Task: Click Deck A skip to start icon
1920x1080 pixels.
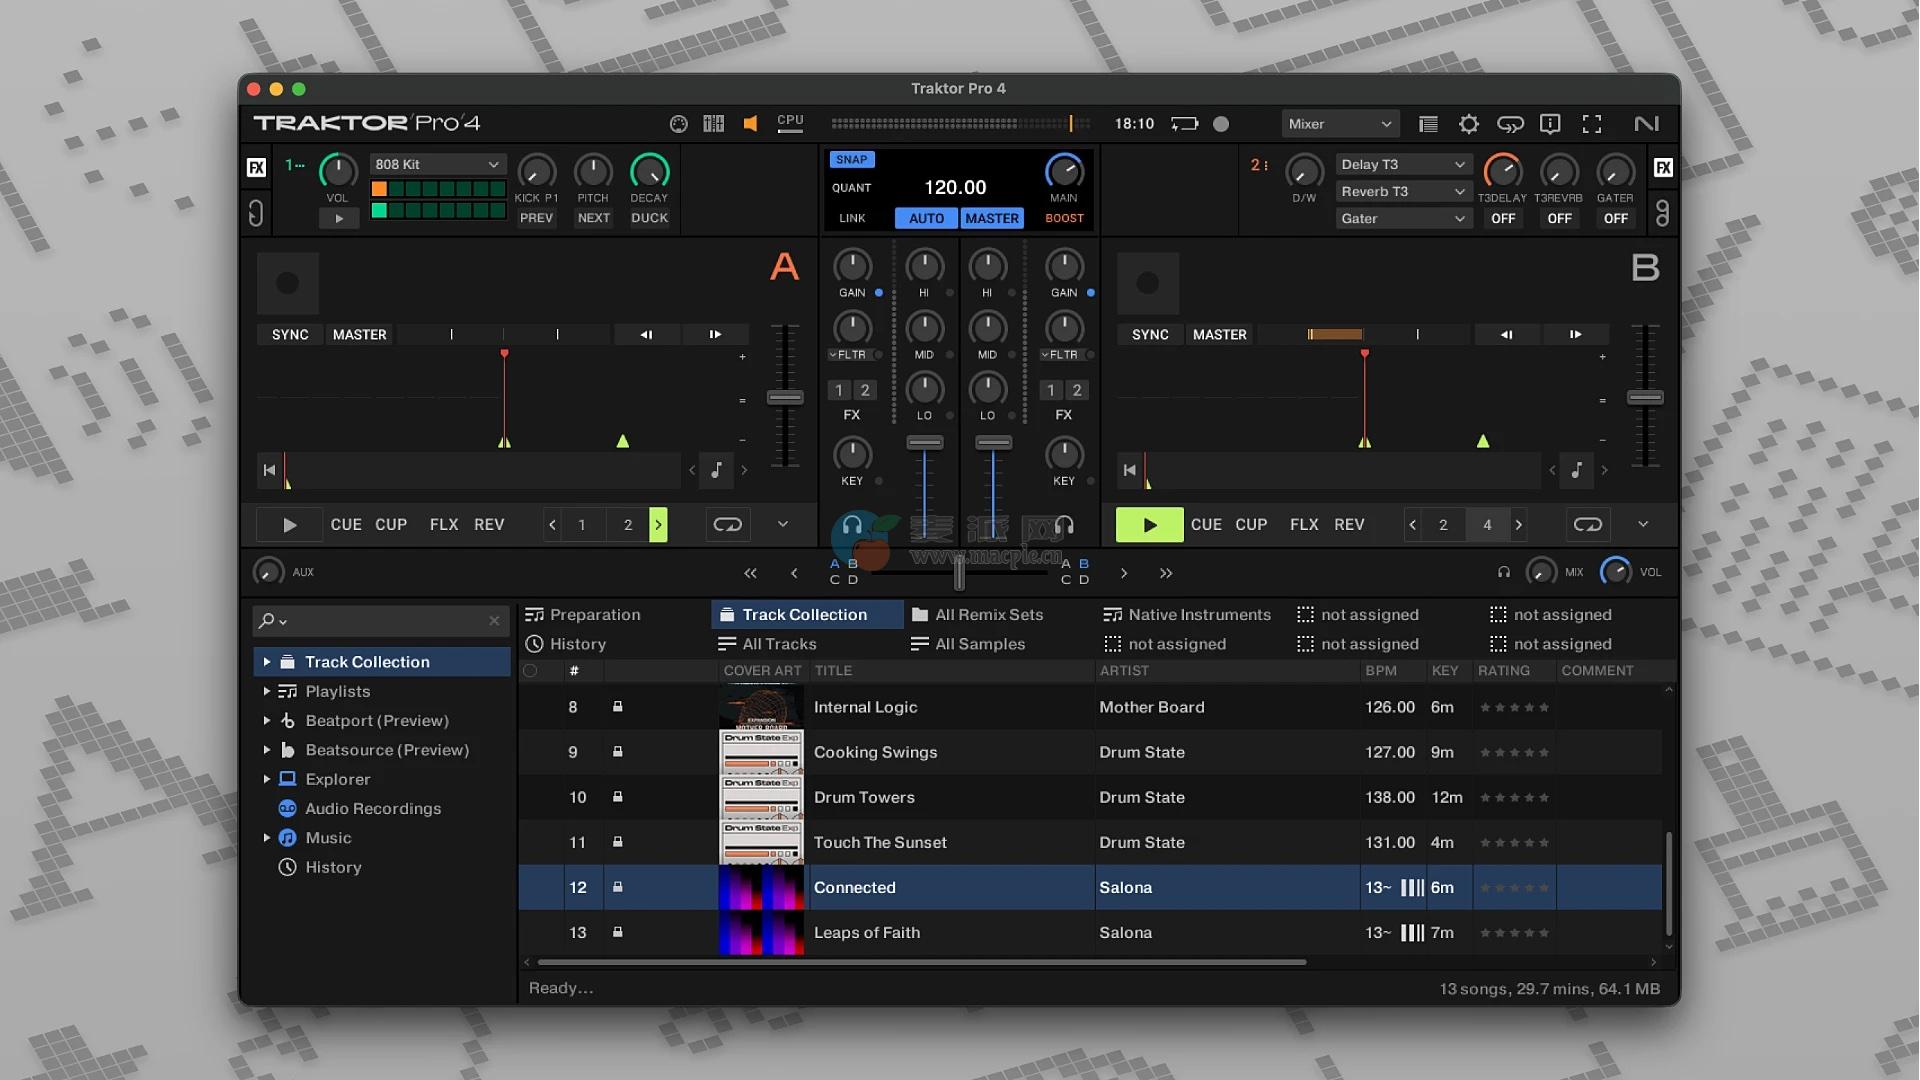Action: (269, 470)
